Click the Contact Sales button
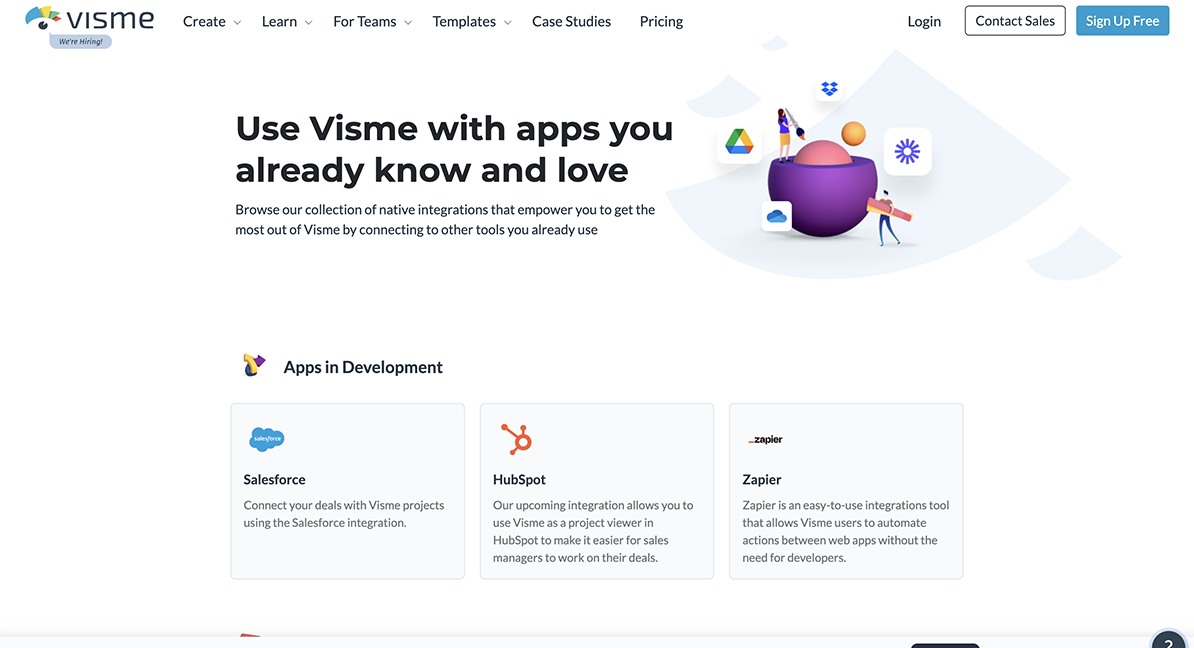Screen dimensions: 1194x648 pos(1014,20)
